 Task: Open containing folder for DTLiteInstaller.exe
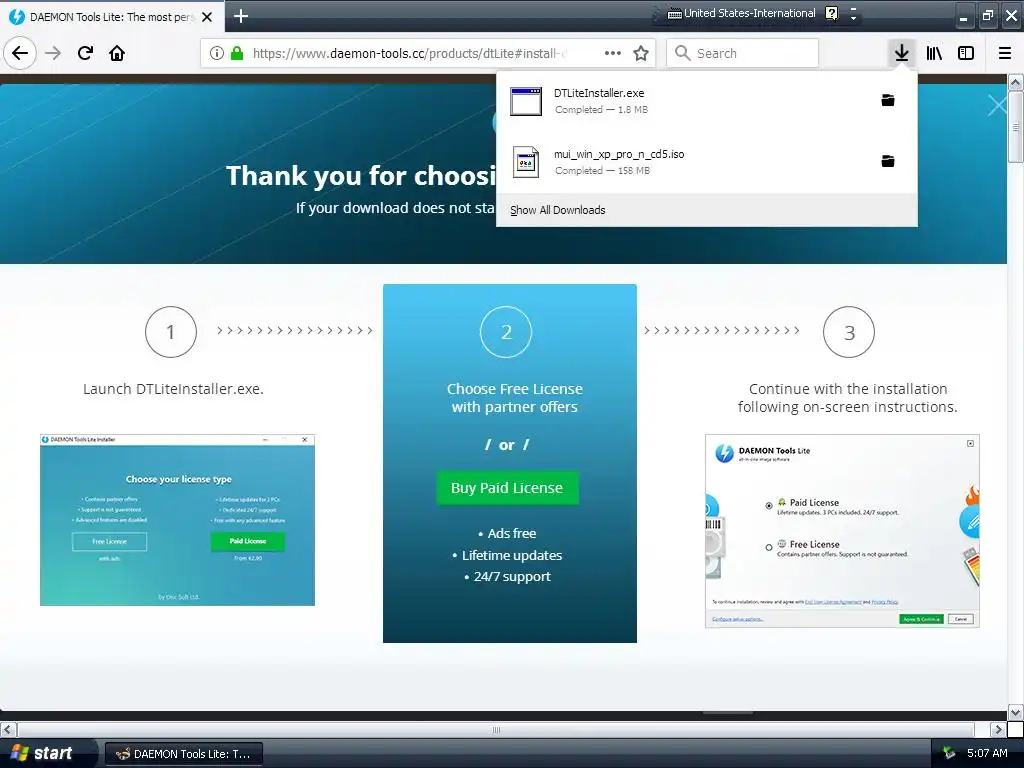[x=888, y=100]
